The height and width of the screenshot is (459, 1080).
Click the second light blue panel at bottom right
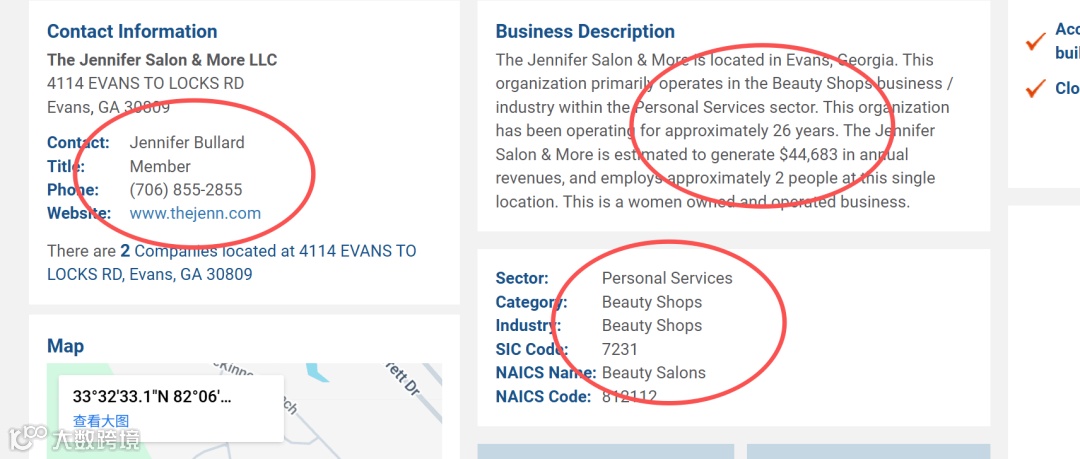[x=869, y=451]
